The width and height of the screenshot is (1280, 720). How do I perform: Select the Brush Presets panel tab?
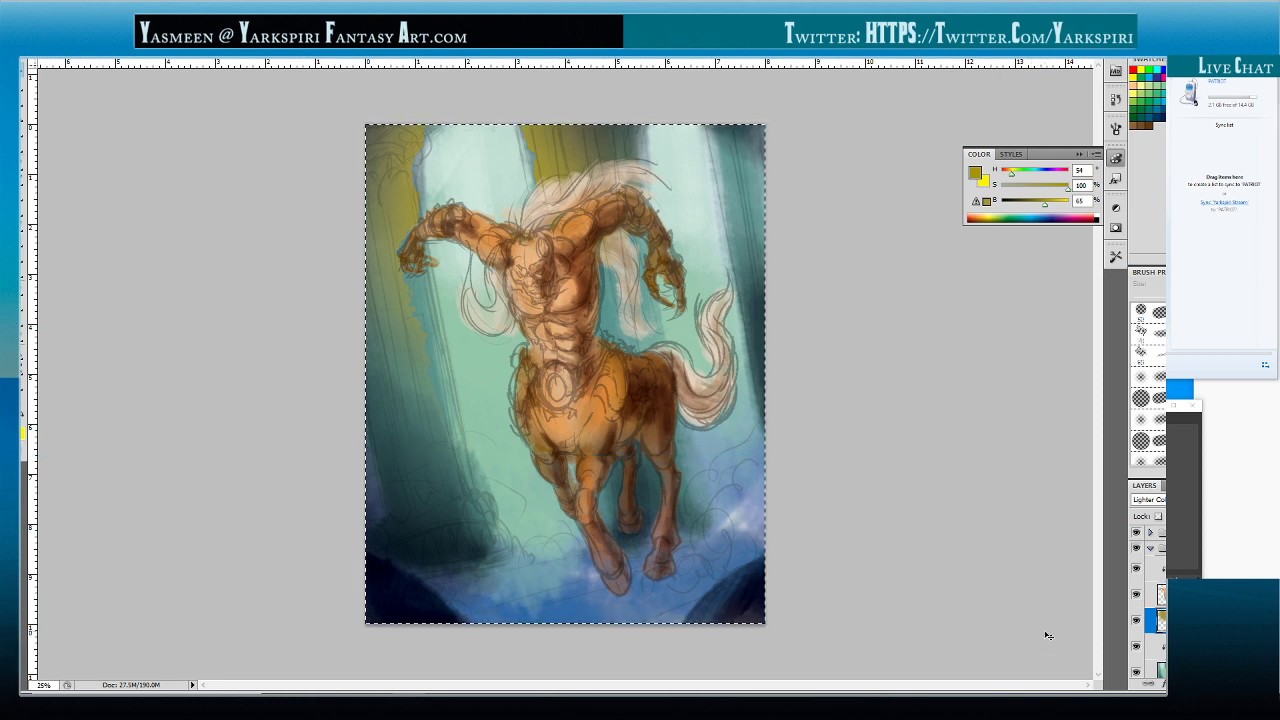pos(1148,272)
